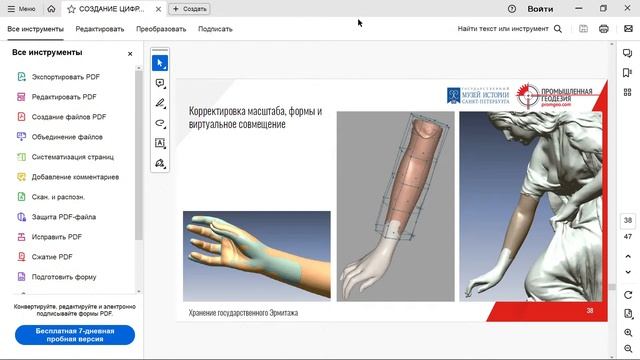Screen dimensions: 640x360
Task: Click the statue scan image on slide
Action: tap(530, 206)
